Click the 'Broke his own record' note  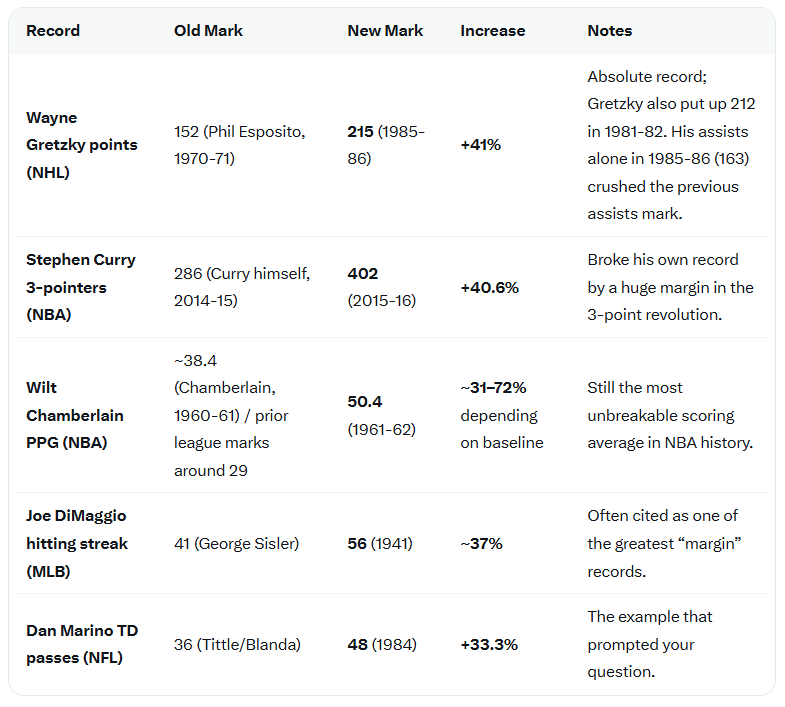click(x=670, y=287)
